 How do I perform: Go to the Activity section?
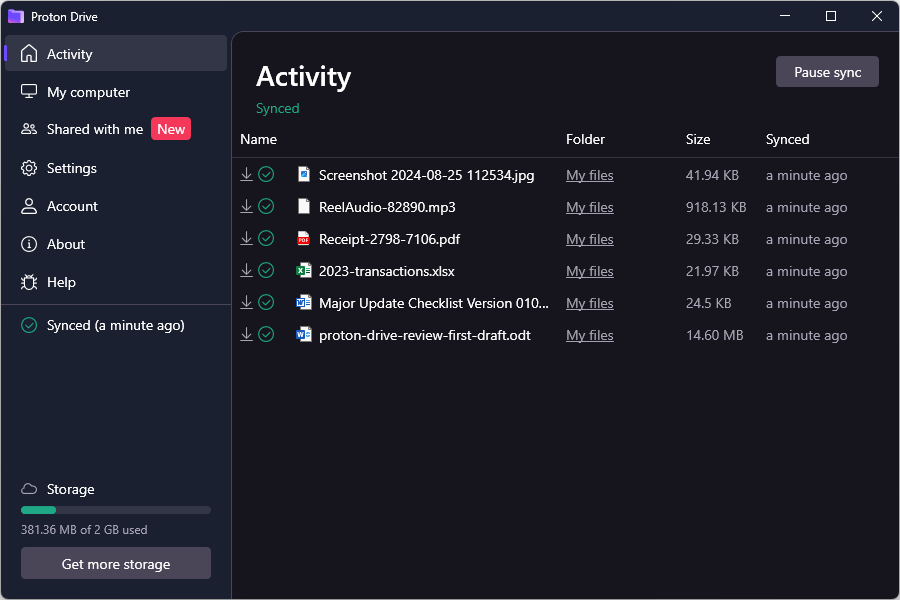point(116,53)
